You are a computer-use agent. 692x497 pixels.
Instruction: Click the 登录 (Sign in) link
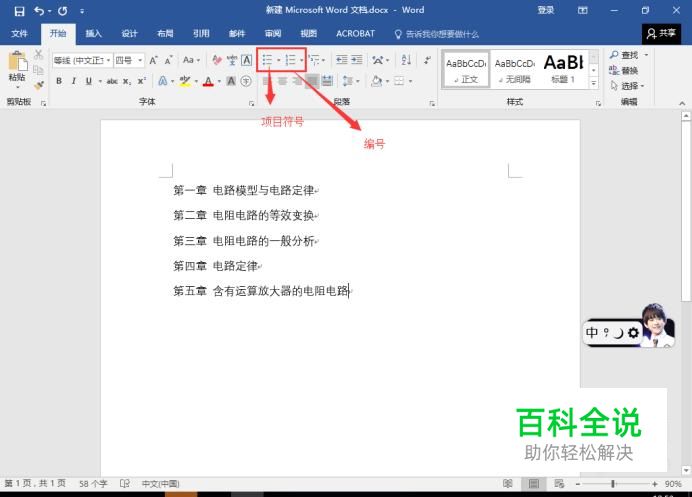coord(546,10)
